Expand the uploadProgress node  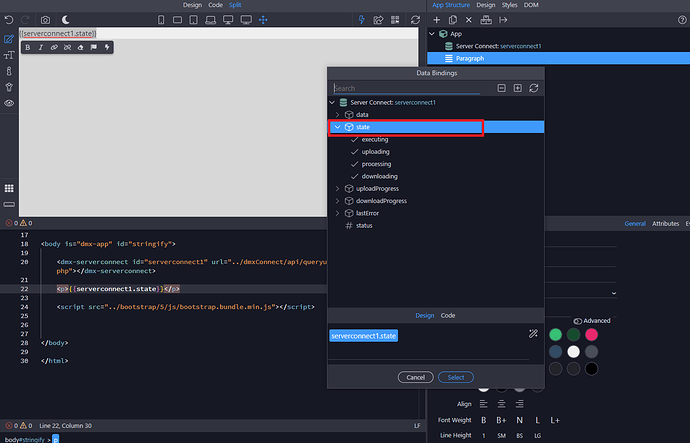tap(338, 189)
